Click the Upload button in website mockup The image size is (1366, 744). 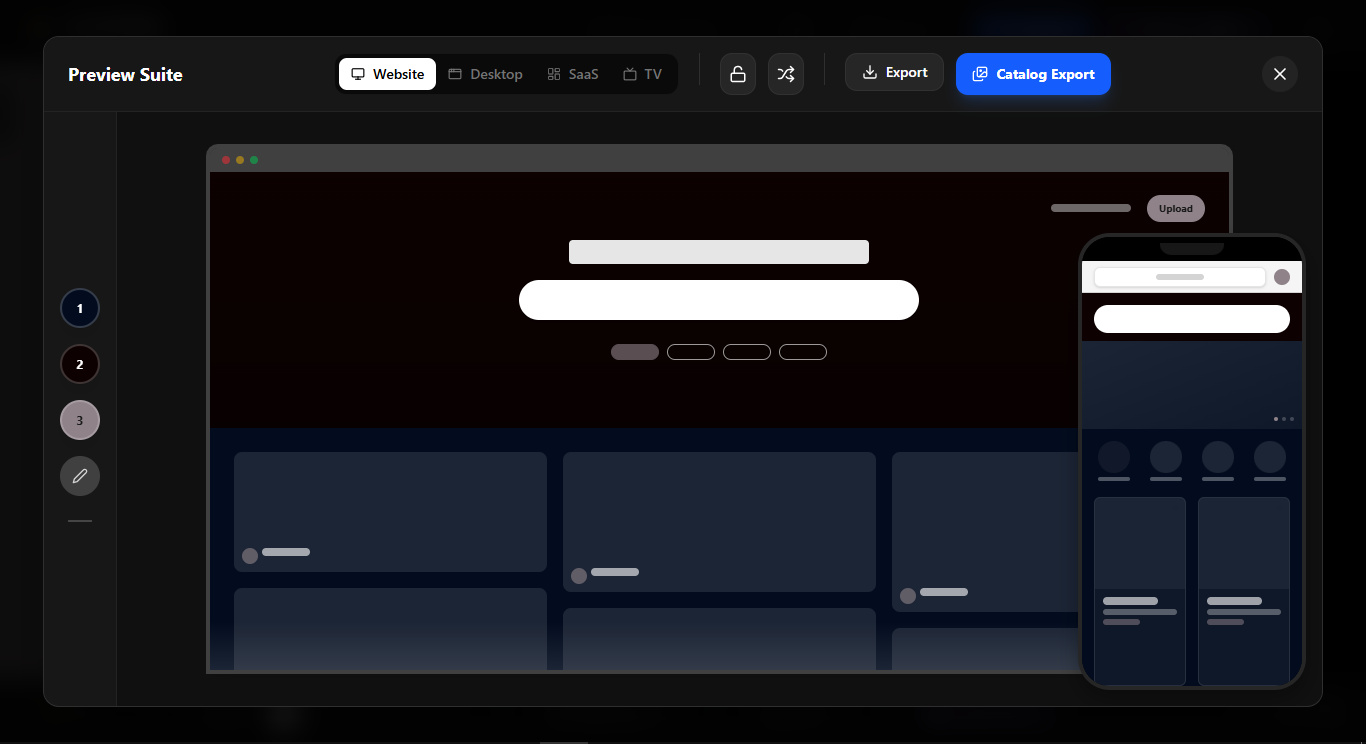pos(1175,209)
